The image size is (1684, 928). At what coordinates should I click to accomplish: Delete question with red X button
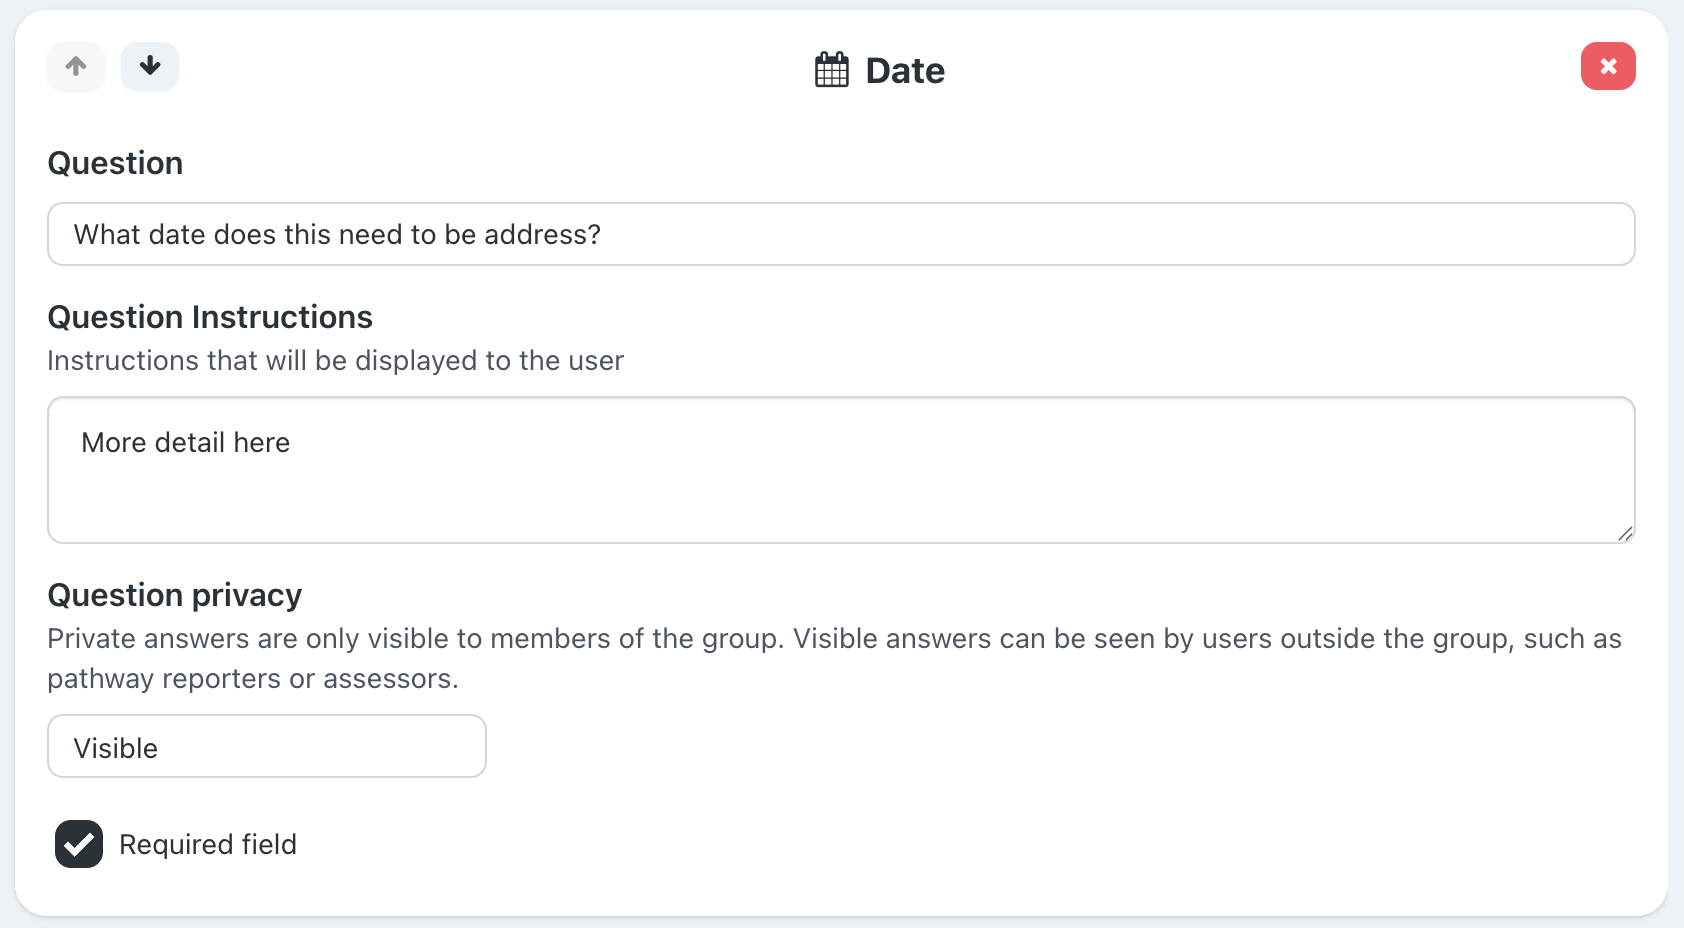[1607, 67]
